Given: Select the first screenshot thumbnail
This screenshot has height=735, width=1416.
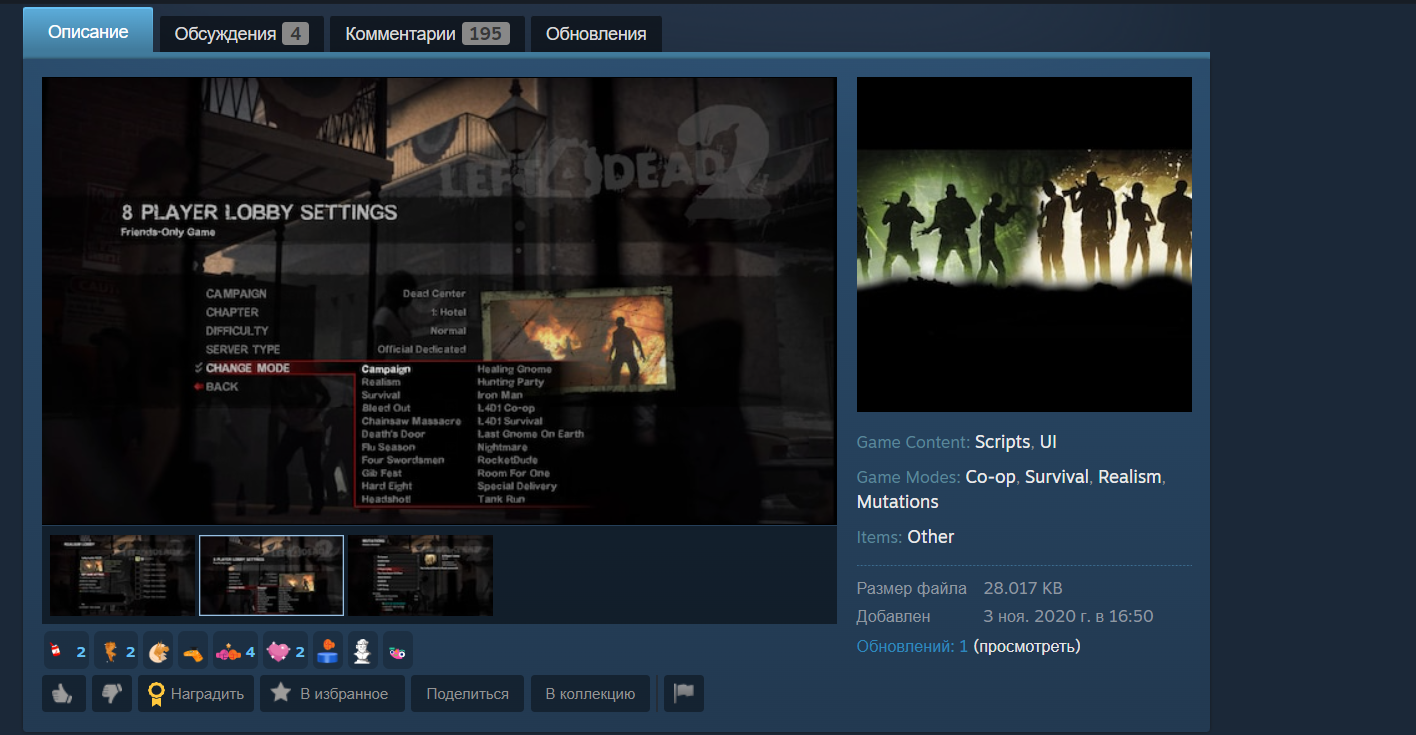Looking at the screenshot, I should (123, 575).
